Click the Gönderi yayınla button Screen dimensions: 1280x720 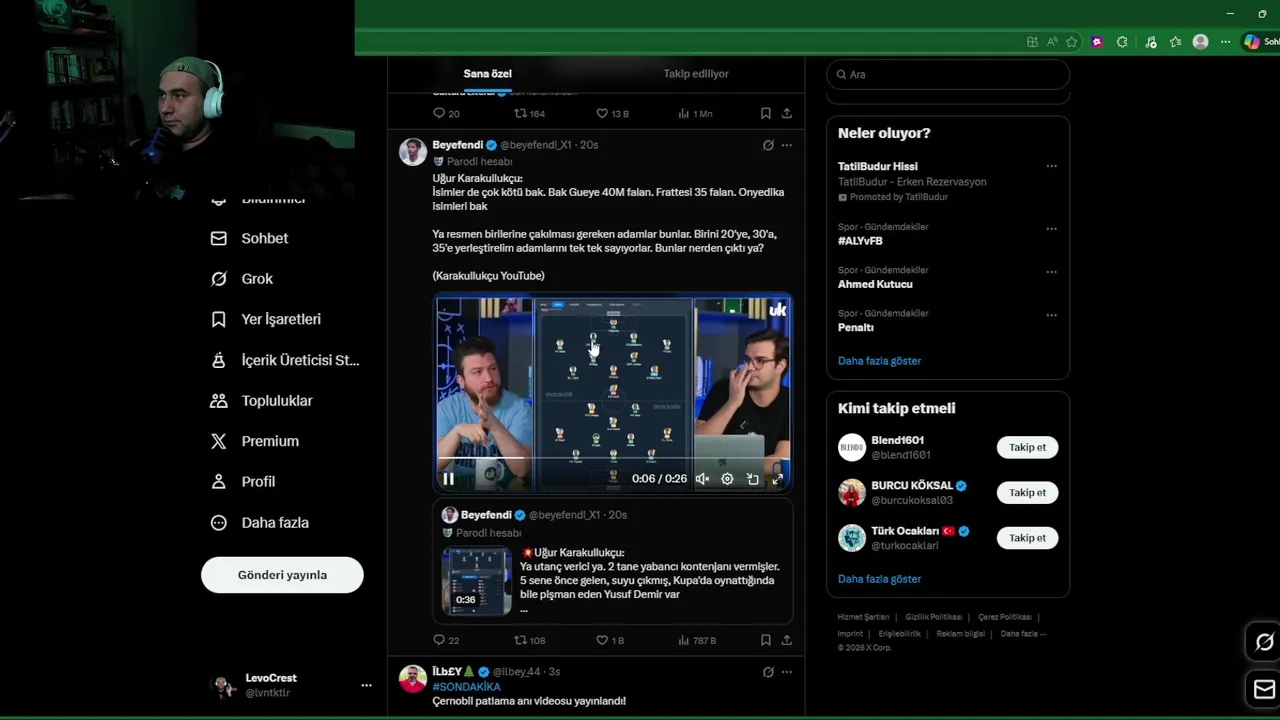(282, 575)
